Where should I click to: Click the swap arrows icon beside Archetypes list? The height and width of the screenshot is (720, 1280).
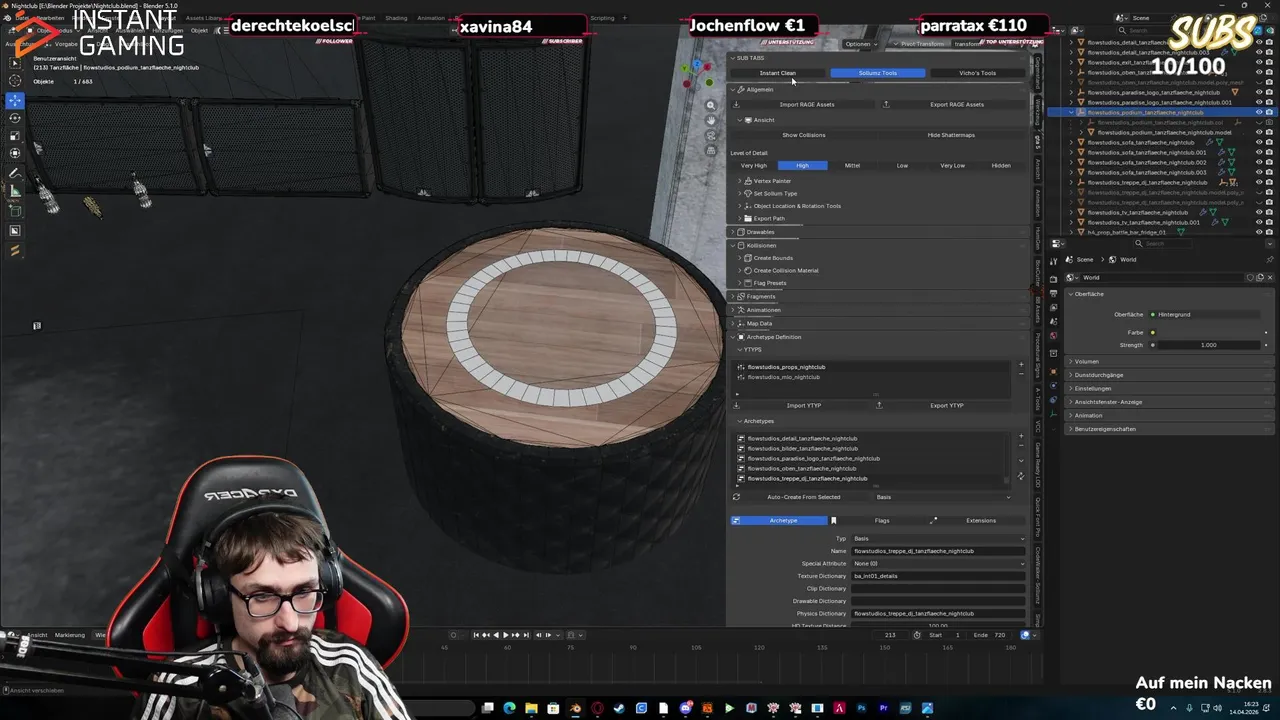[x=1021, y=475]
